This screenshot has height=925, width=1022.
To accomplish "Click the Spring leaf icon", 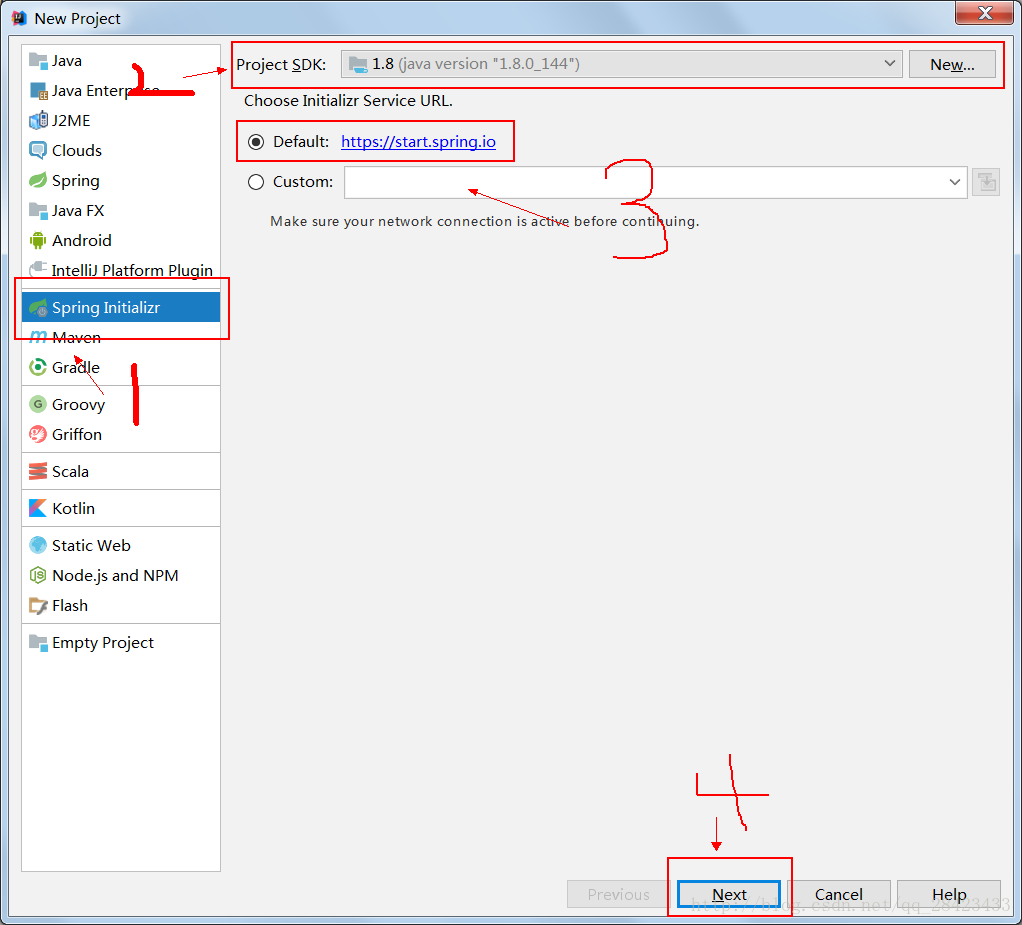I will coord(38,181).
